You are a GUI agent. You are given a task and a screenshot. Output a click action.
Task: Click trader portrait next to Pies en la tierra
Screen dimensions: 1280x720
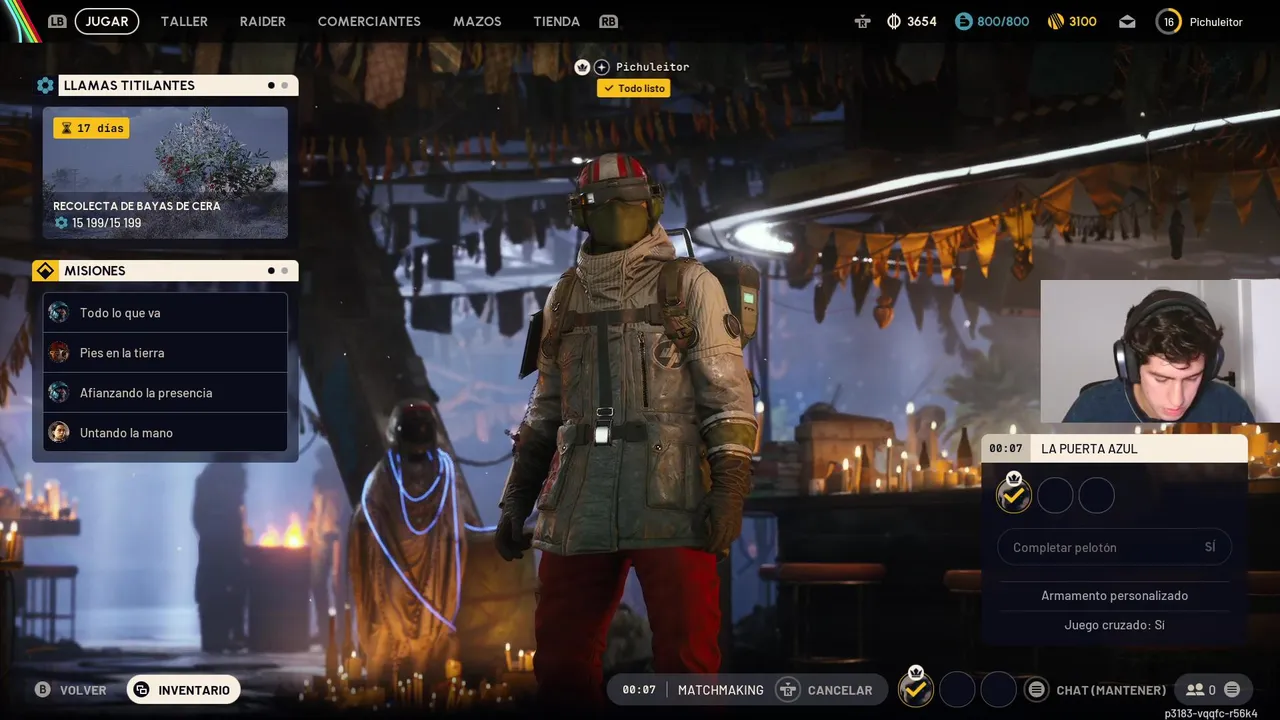click(x=59, y=352)
